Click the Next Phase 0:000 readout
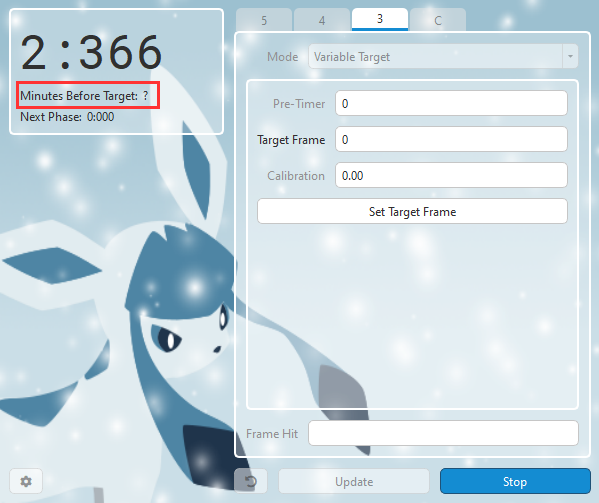Viewport: 599px width, 503px height. click(67, 116)
